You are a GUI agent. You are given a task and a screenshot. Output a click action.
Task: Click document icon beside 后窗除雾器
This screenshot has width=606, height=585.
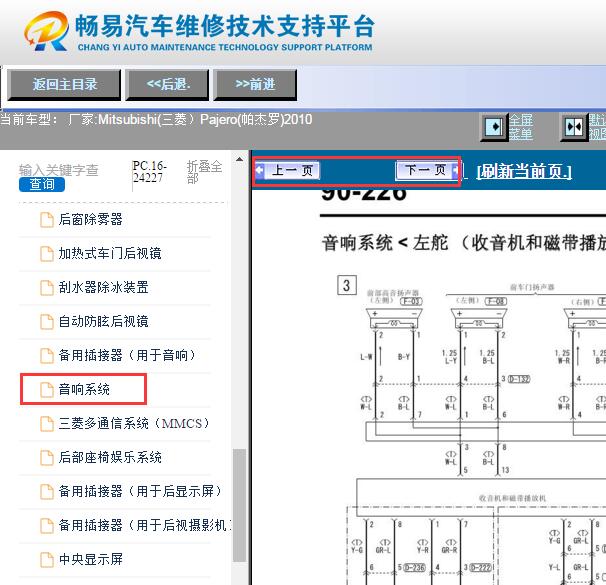47,220
